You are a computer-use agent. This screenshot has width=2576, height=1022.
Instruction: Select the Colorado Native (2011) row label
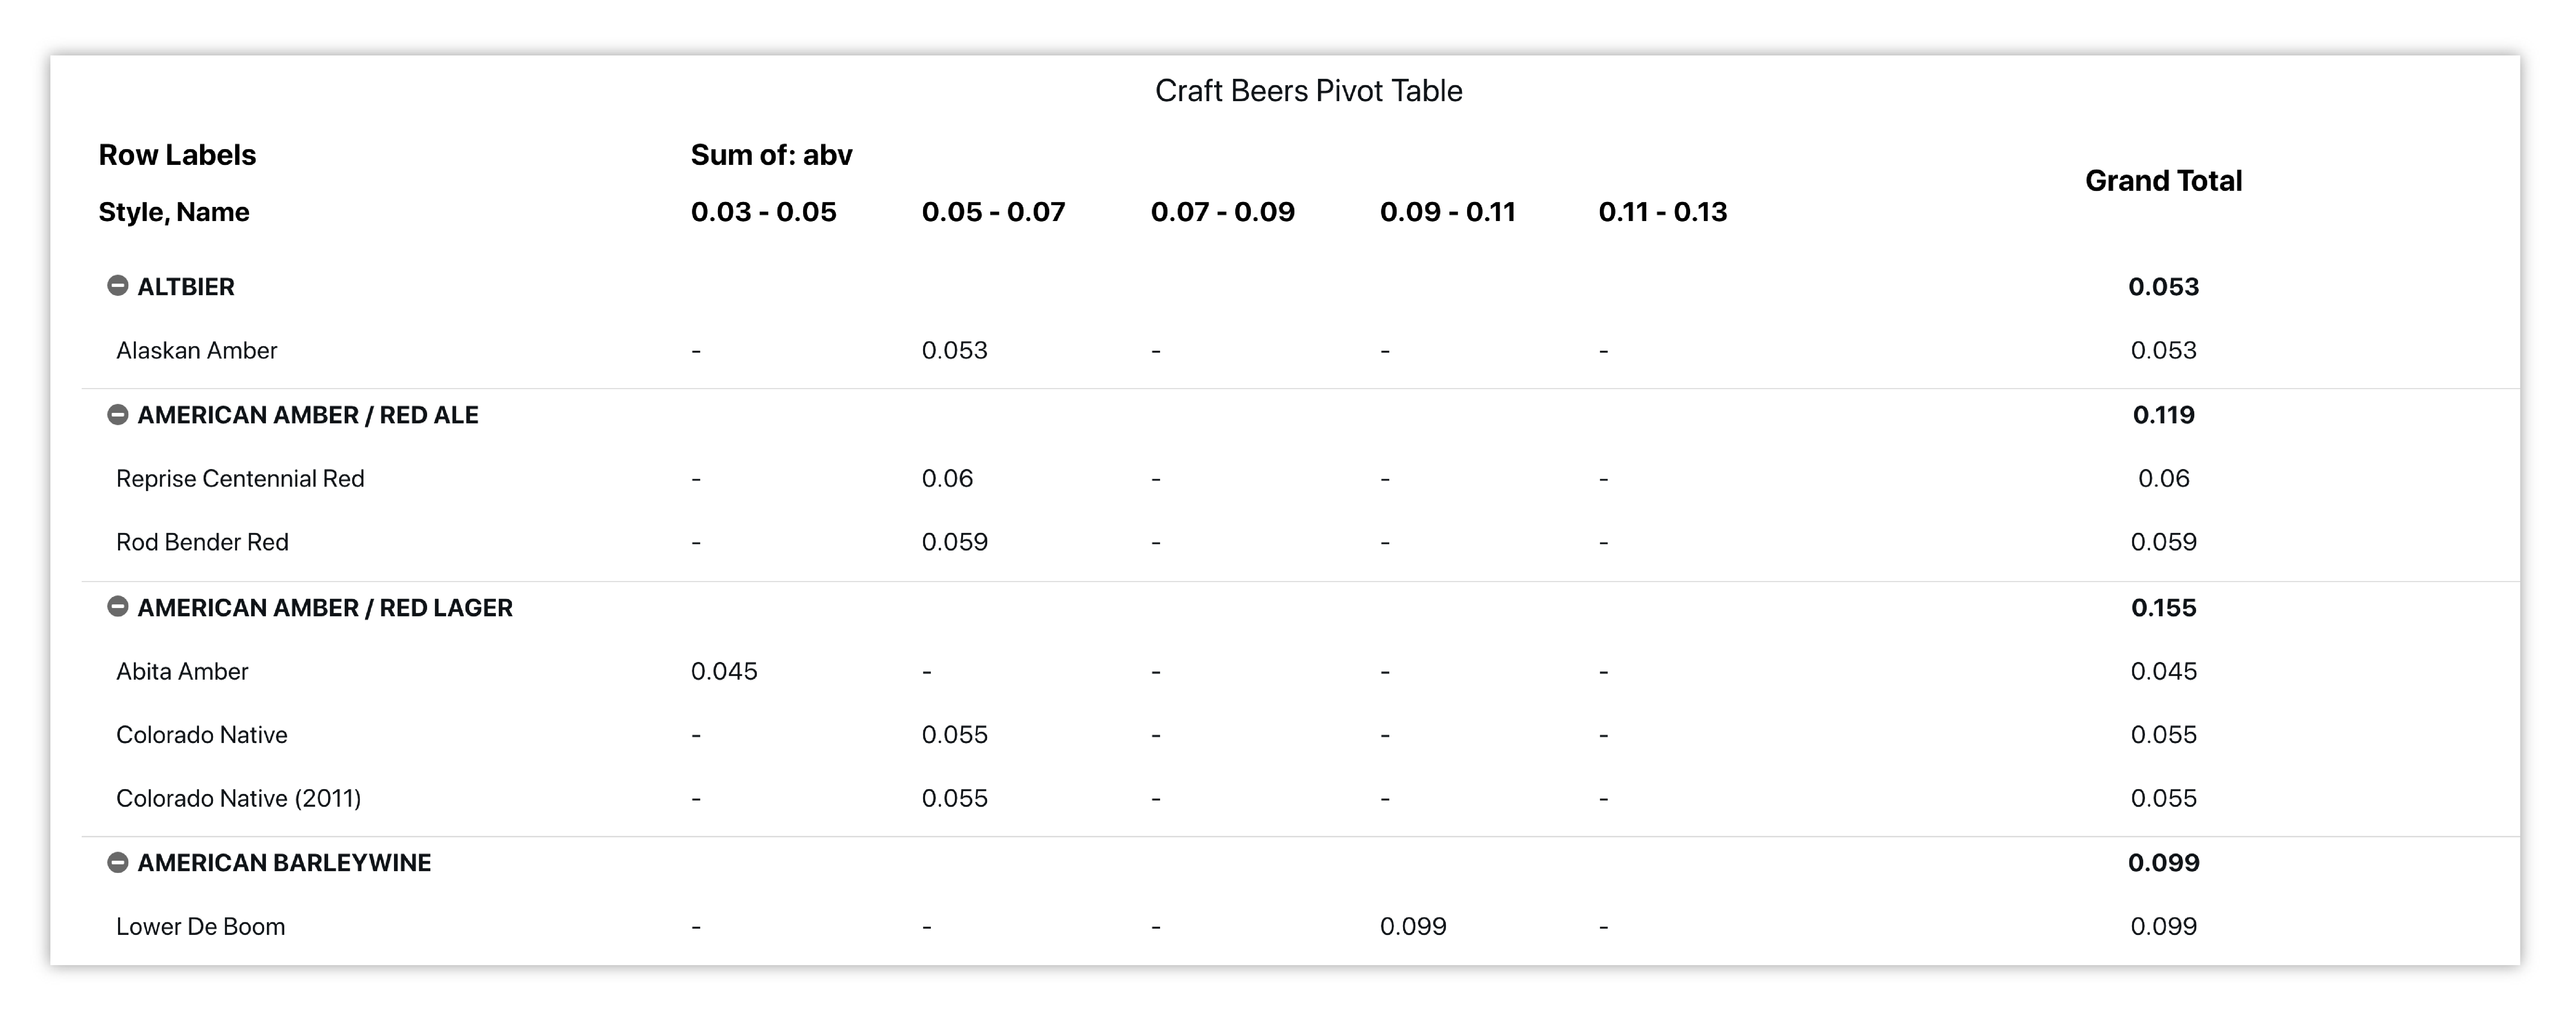(238, 798)
